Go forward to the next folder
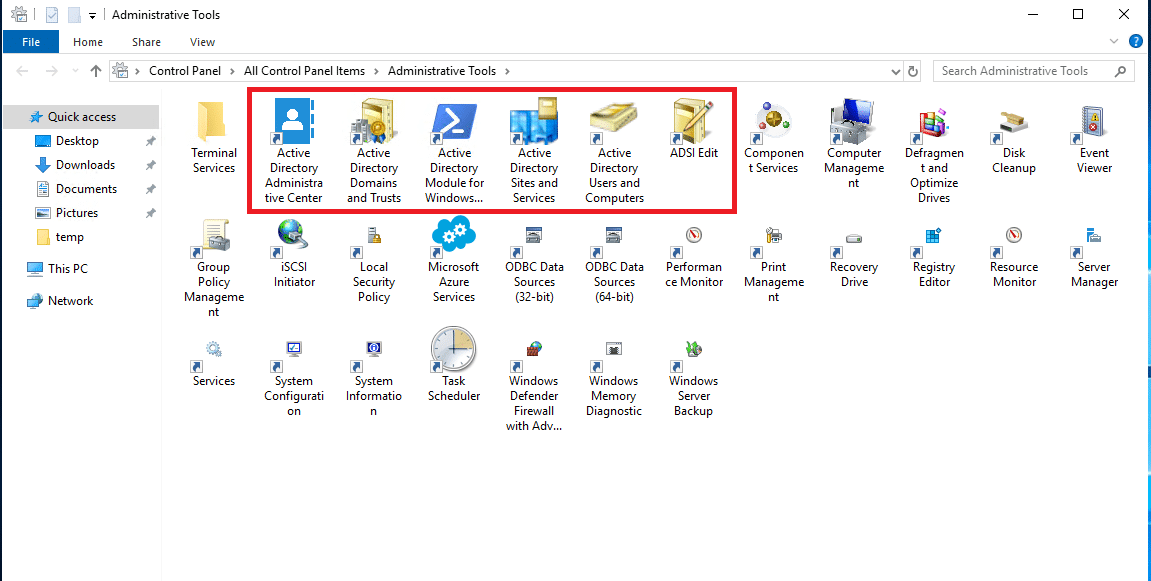The image size is (1151, 581). [51, 71]
